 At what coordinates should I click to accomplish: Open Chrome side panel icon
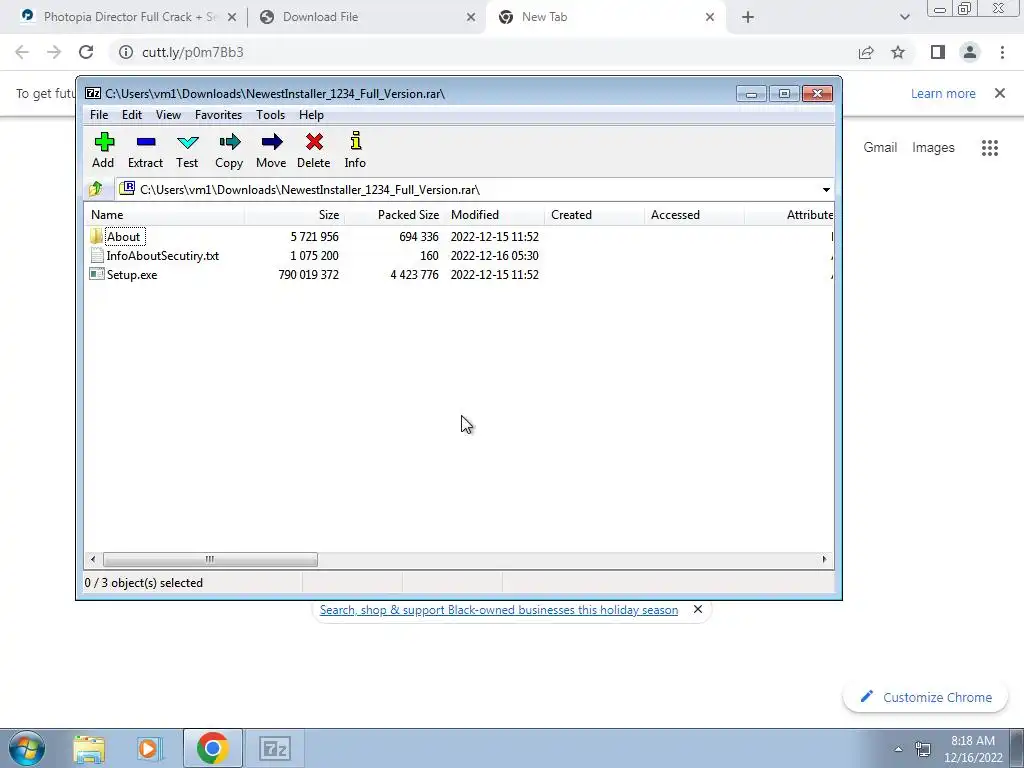pos(938,52)
